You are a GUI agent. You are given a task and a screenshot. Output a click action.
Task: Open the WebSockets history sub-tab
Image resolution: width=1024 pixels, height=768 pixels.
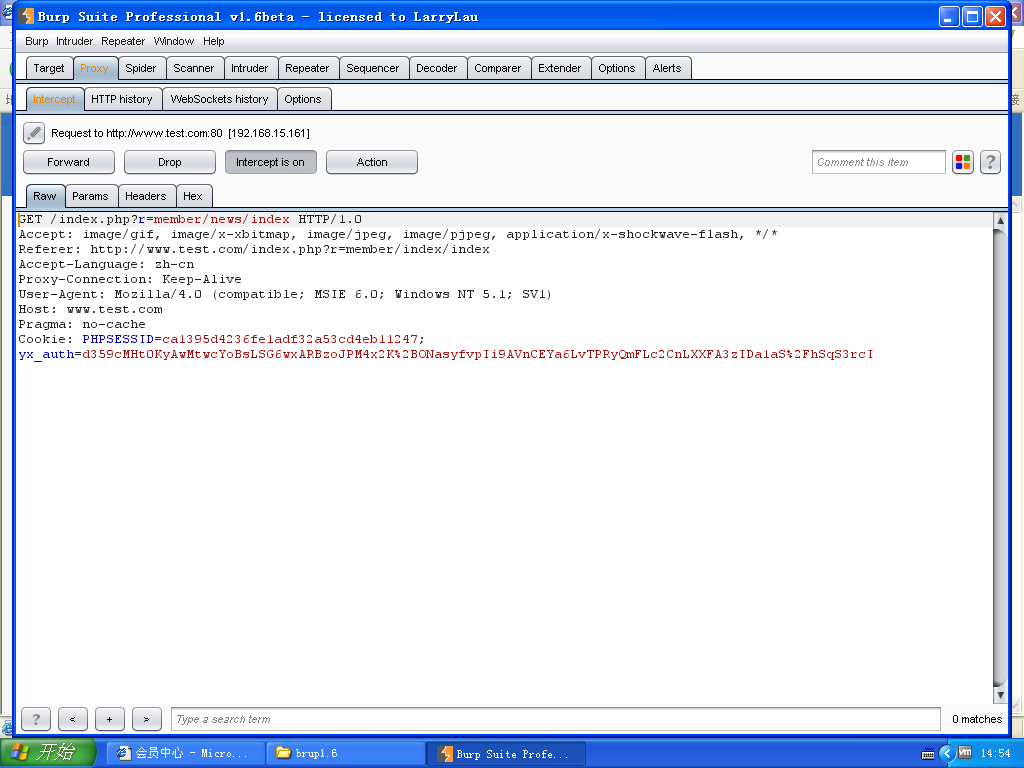click(219, 99)
